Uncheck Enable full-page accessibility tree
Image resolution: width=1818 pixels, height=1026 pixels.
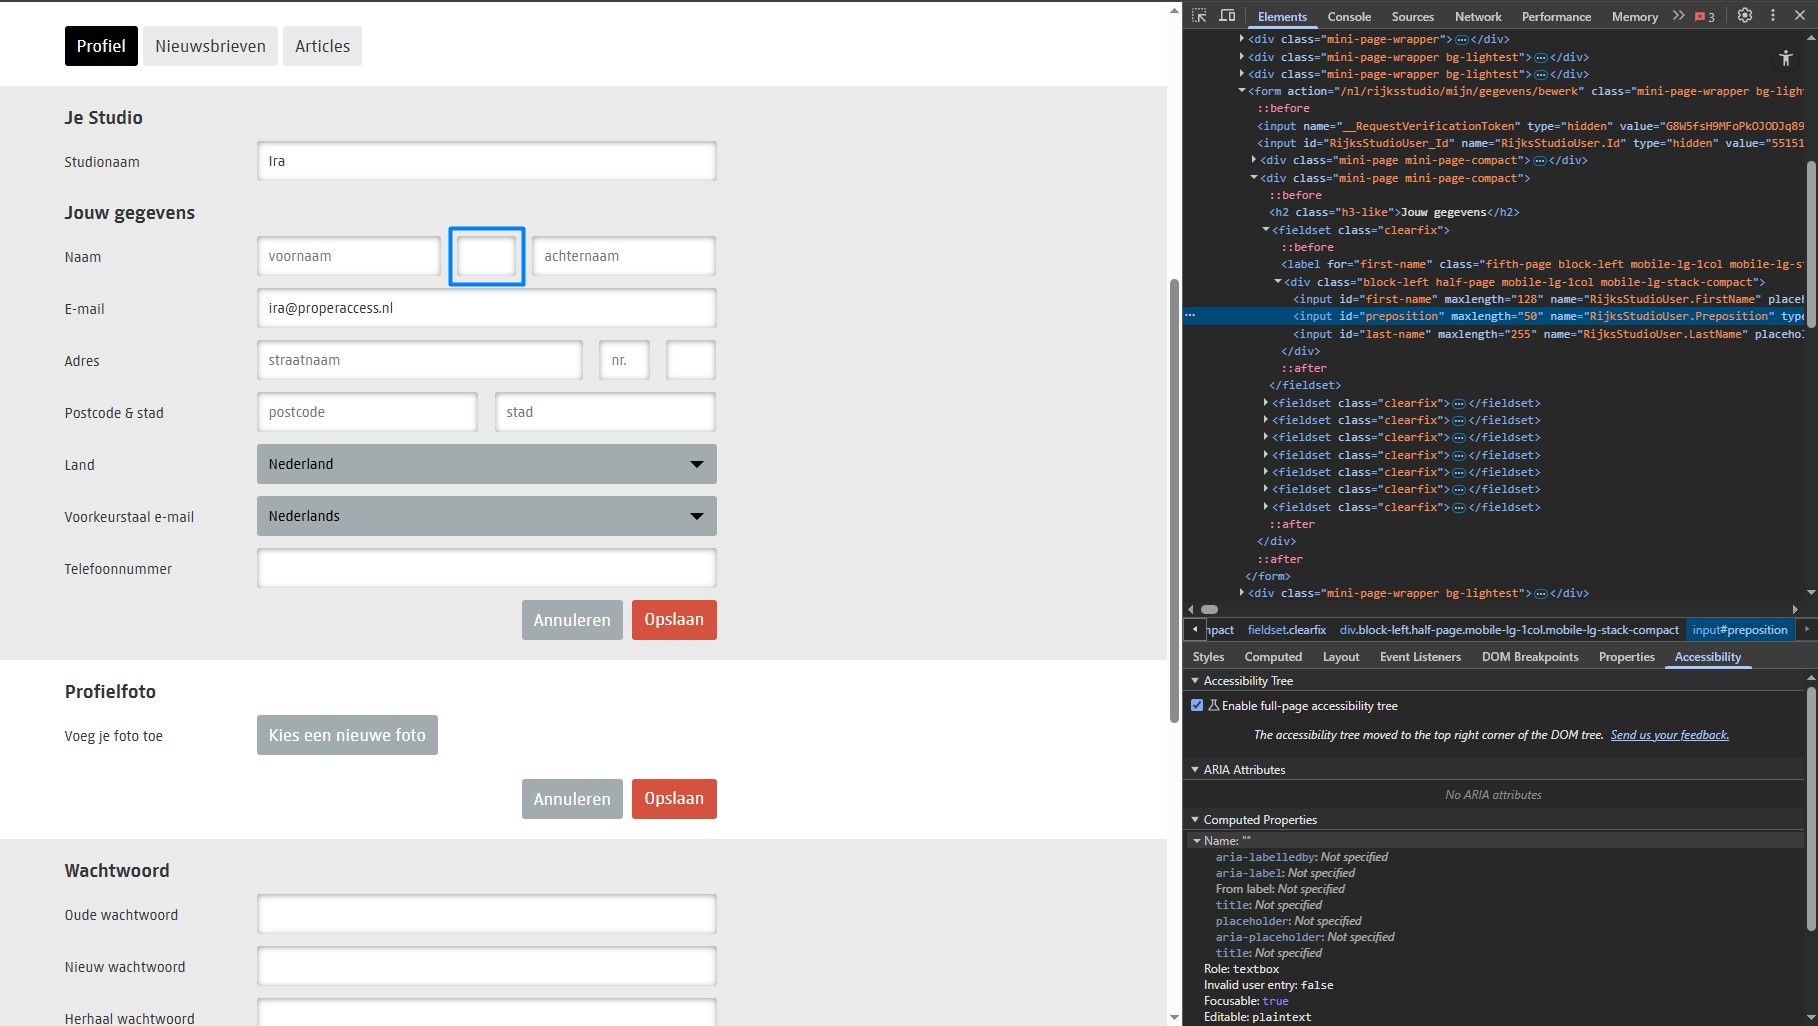pyautogui.click(x=1197, y=706)
